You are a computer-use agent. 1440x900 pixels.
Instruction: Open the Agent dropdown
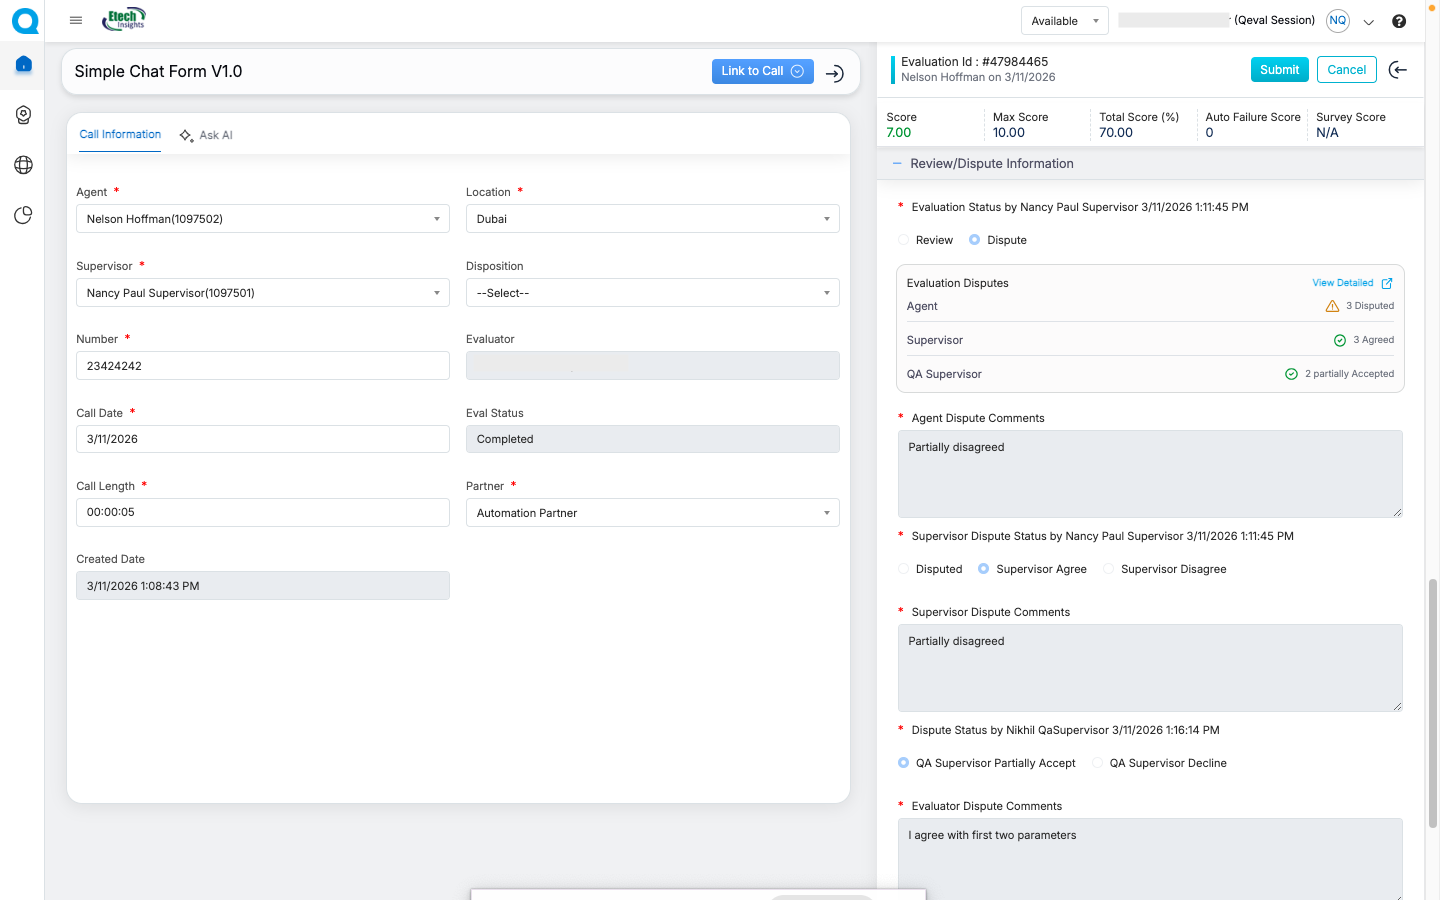[262, 219]
